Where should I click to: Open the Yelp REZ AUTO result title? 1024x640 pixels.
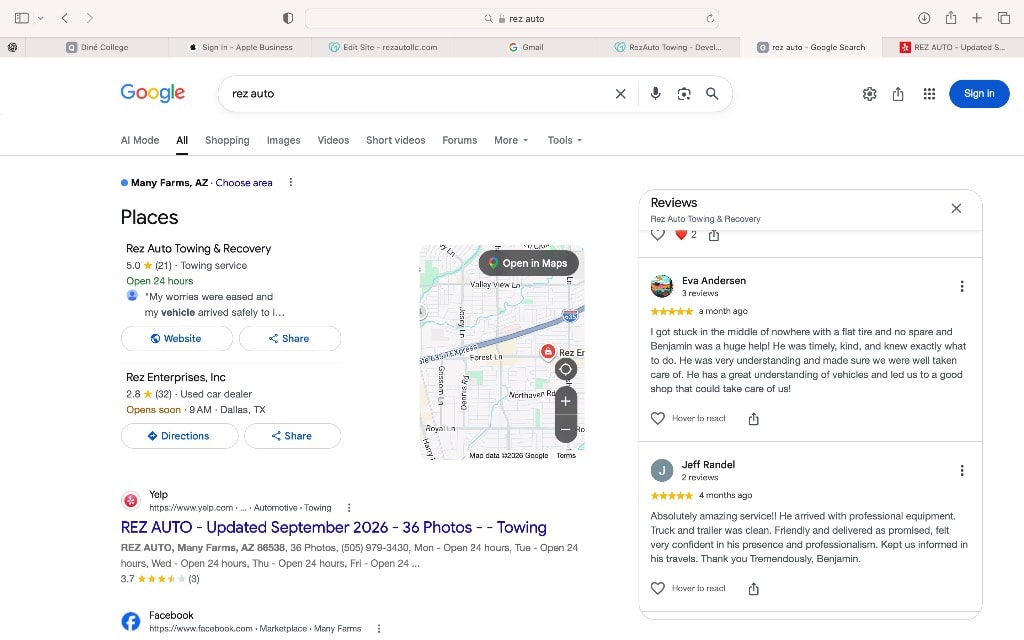334,527
